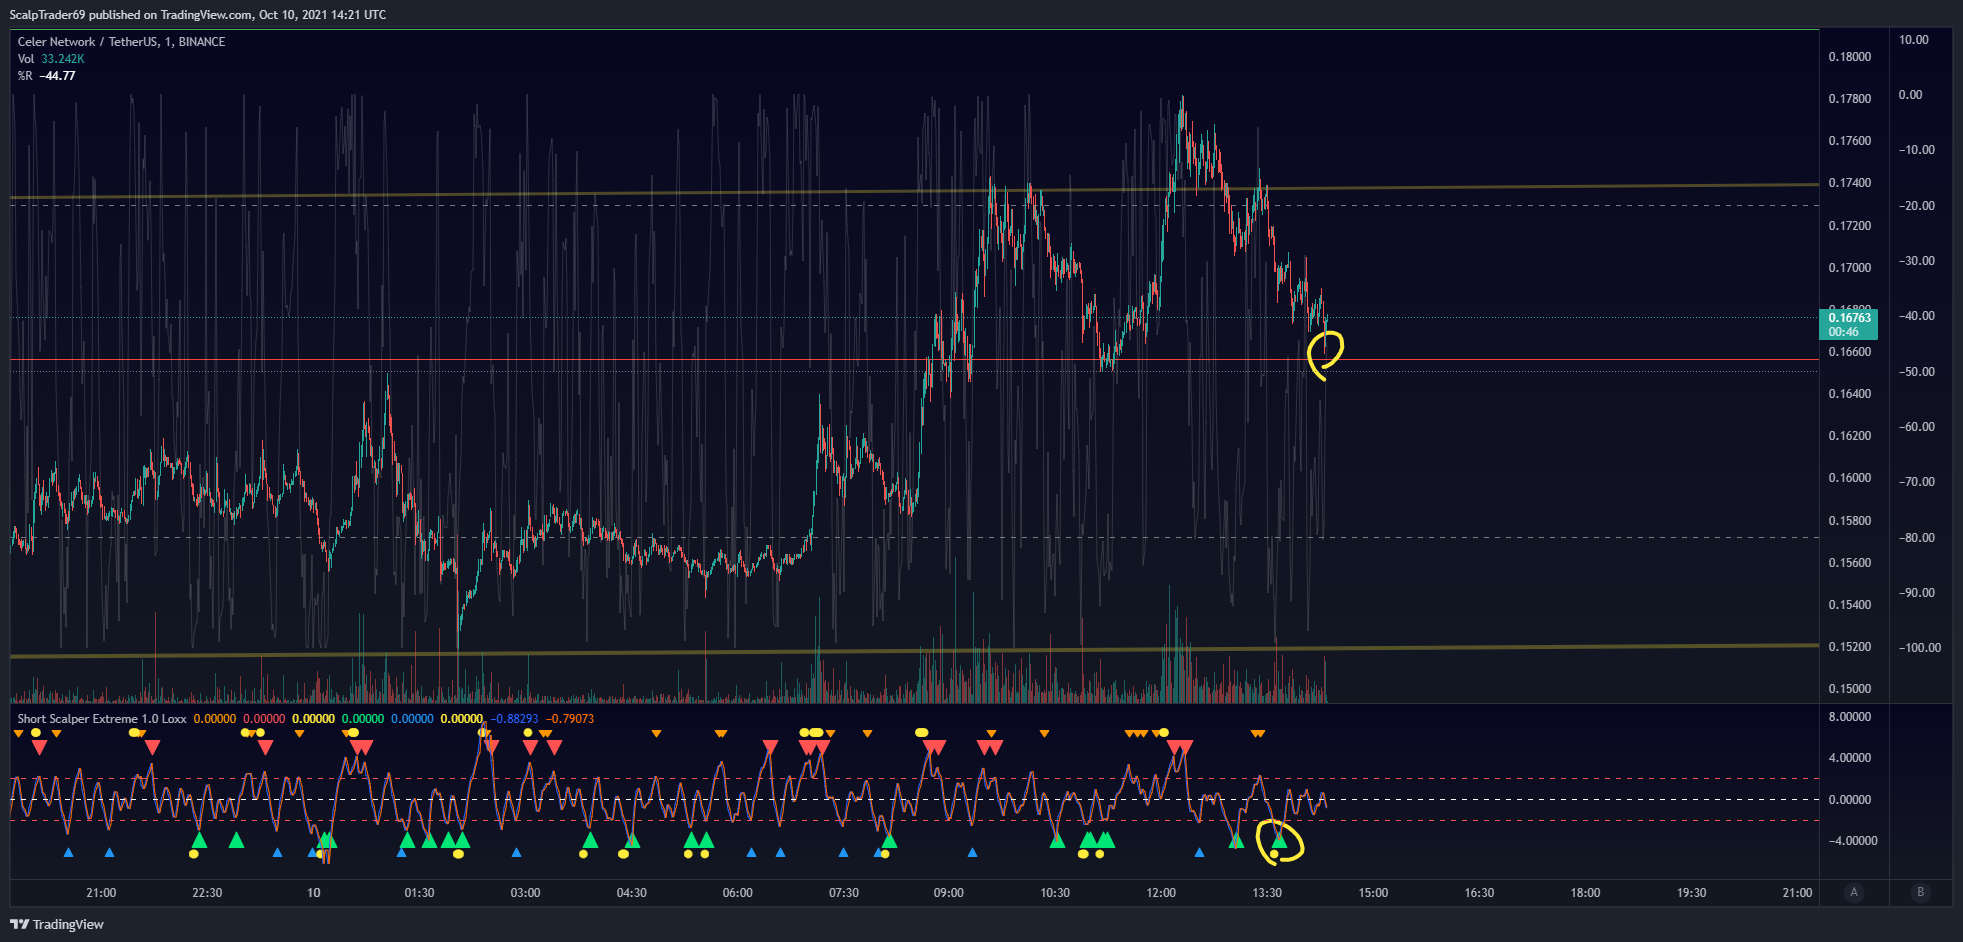Image resolution: width=1963 pixels, height=942 pixels.
Task: Click the 0.16200 price axis label
Action: (x=1850, y=436)
